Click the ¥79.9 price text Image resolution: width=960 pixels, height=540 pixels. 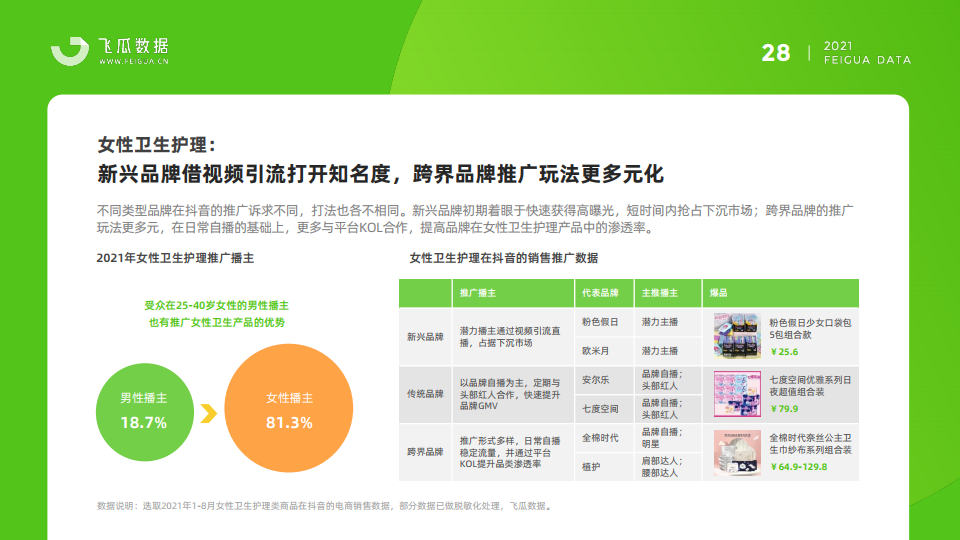783,408
